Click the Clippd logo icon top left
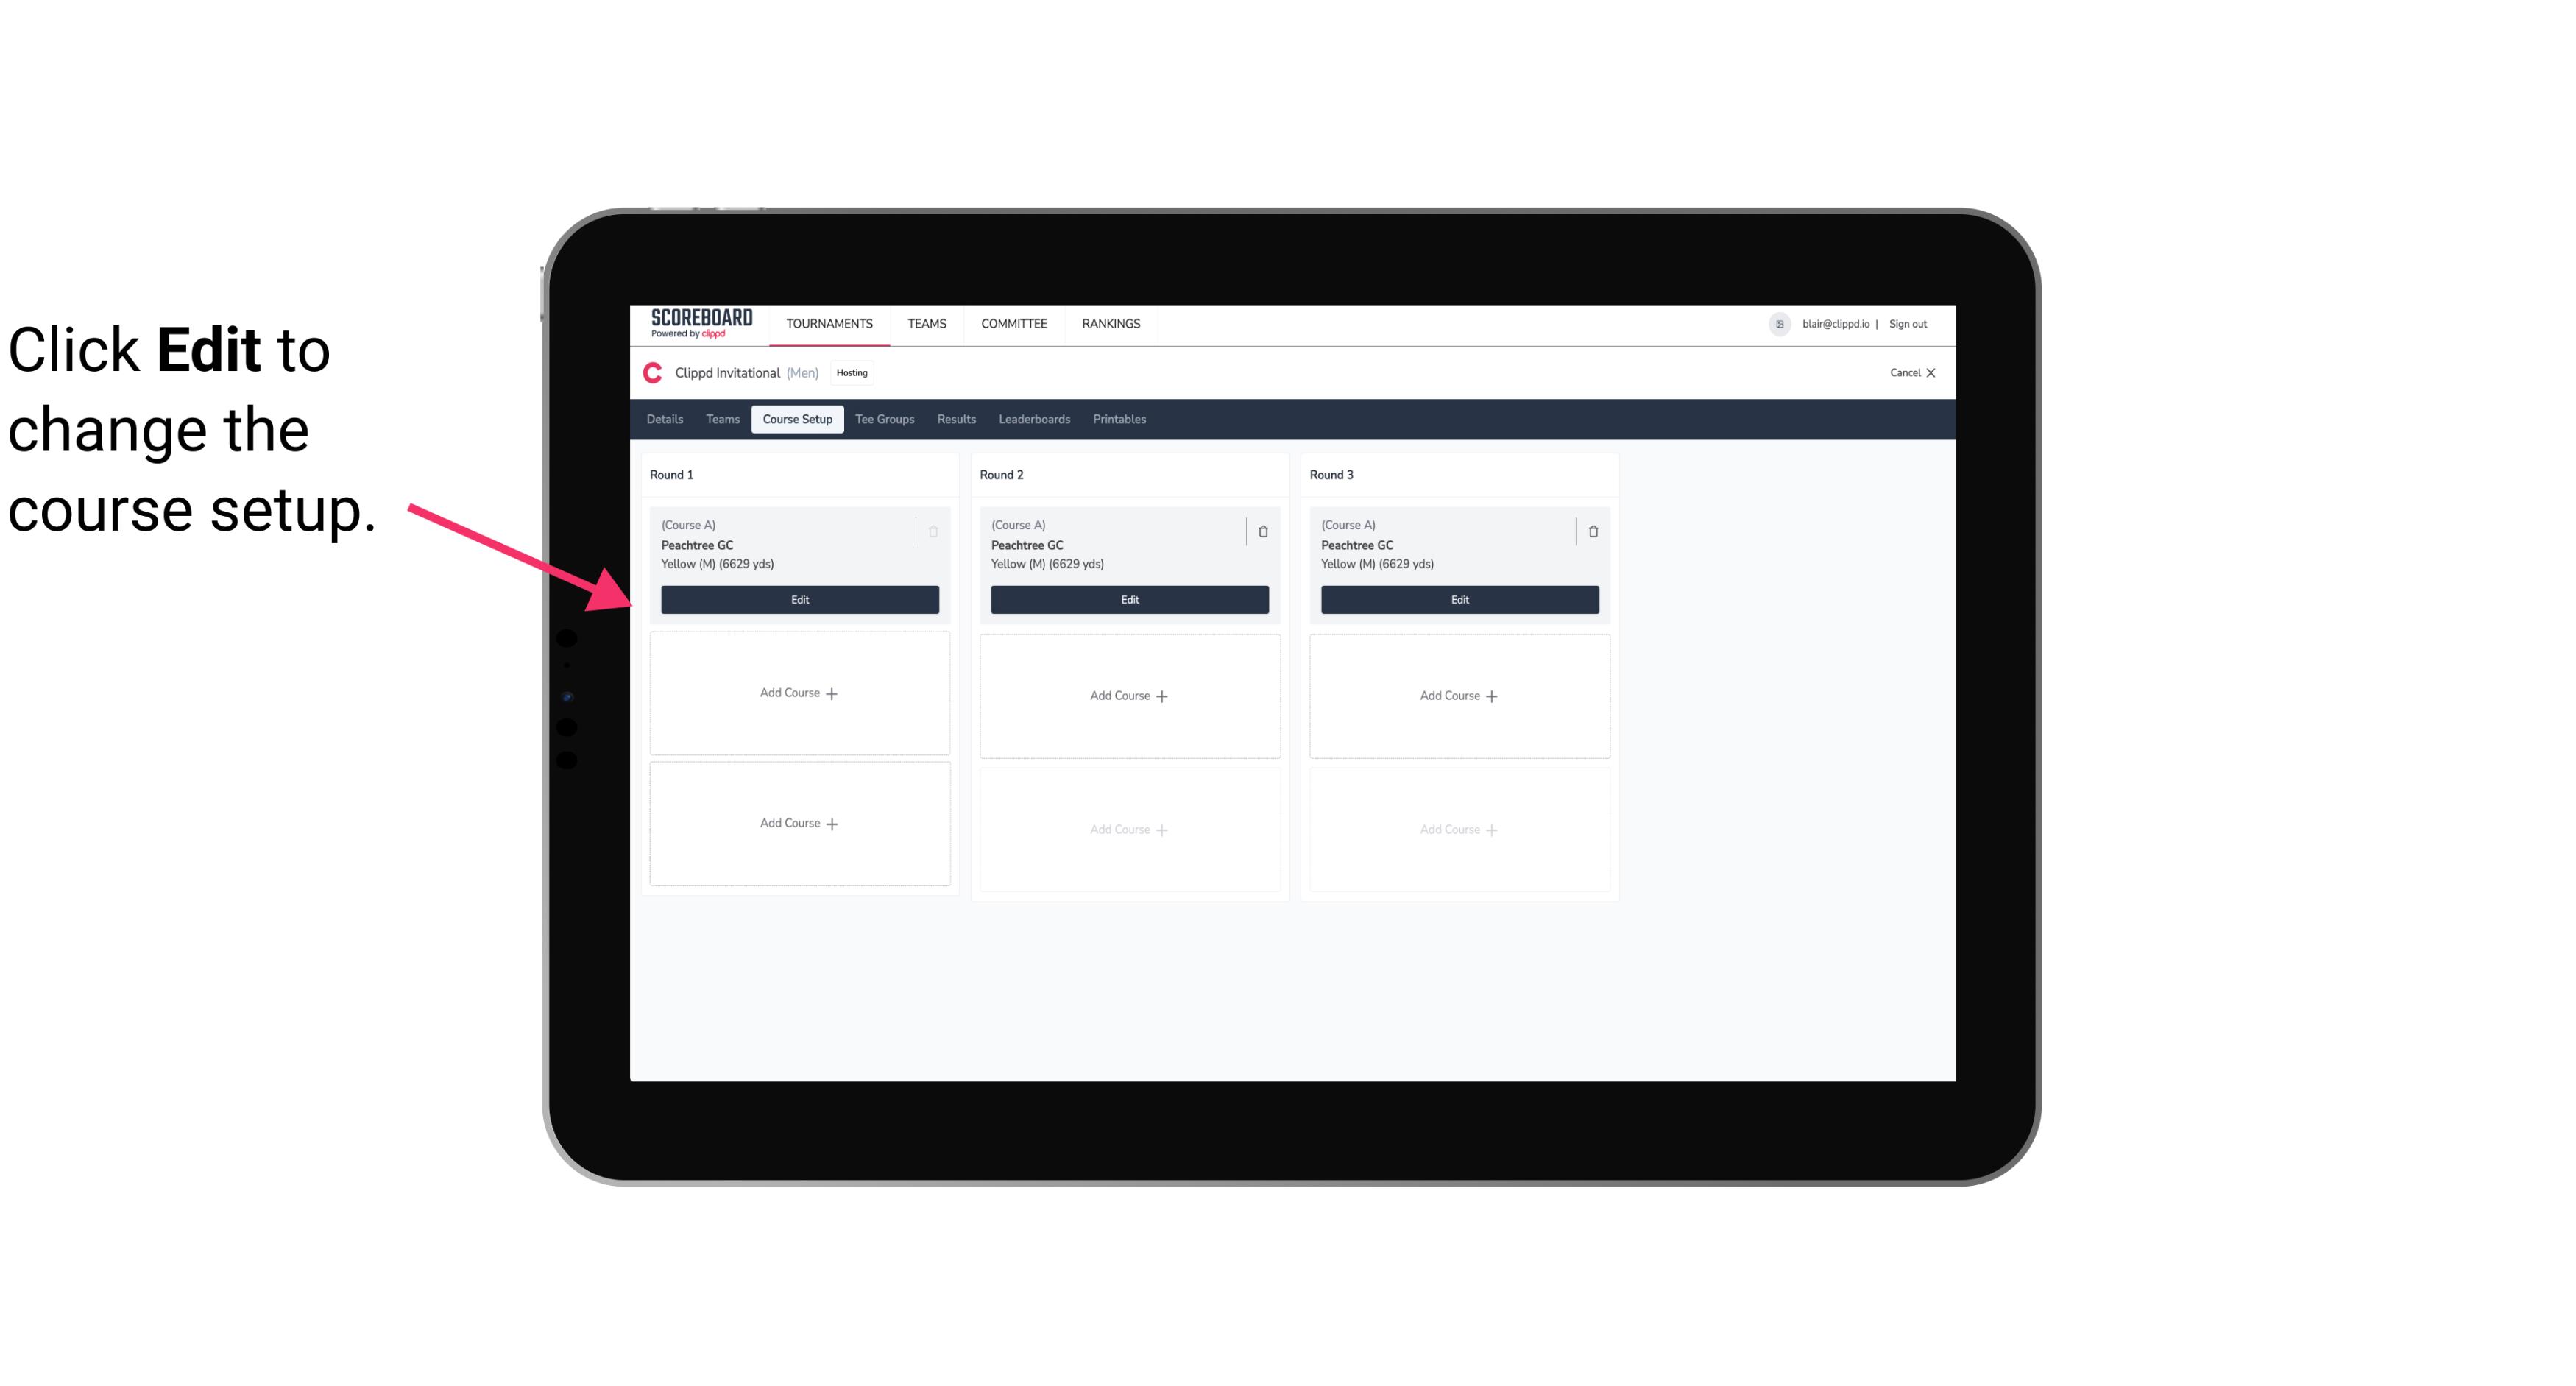This screenshot has height=1386, width=2576. [654, 372]
